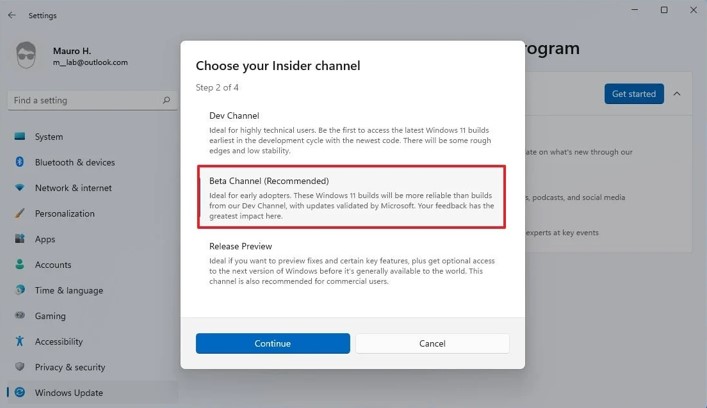Click the Get started button
This screenshot has height=408, width=707.
[634, 94]
